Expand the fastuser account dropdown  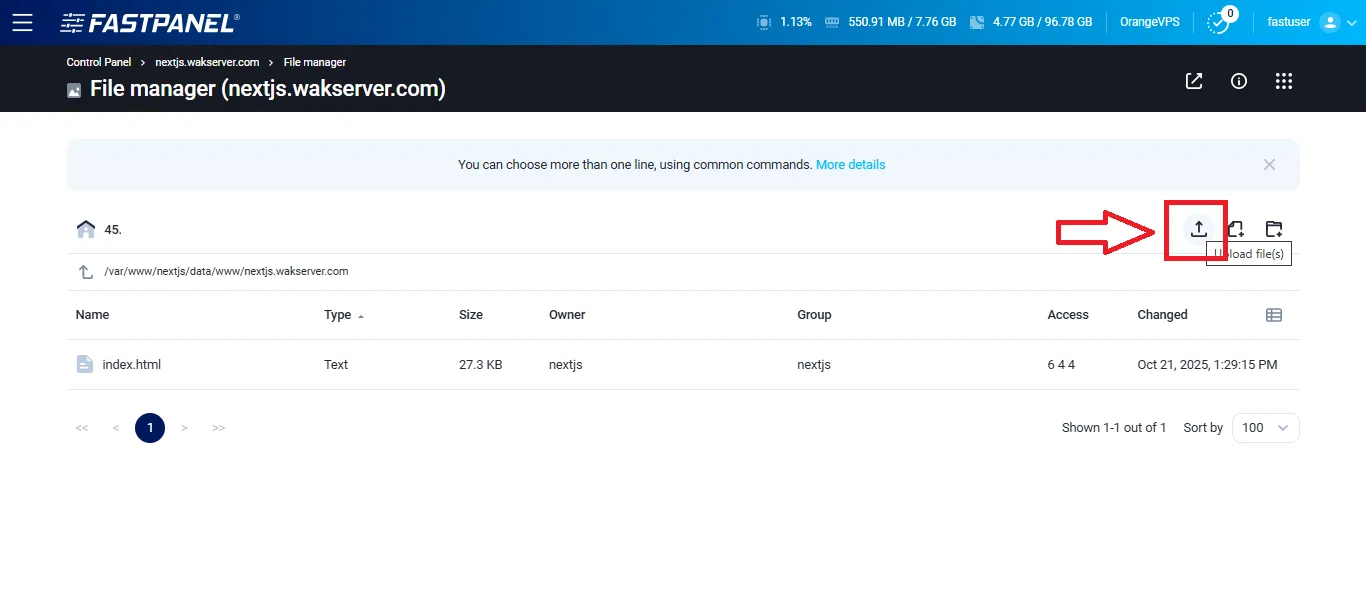point(1352,21)
